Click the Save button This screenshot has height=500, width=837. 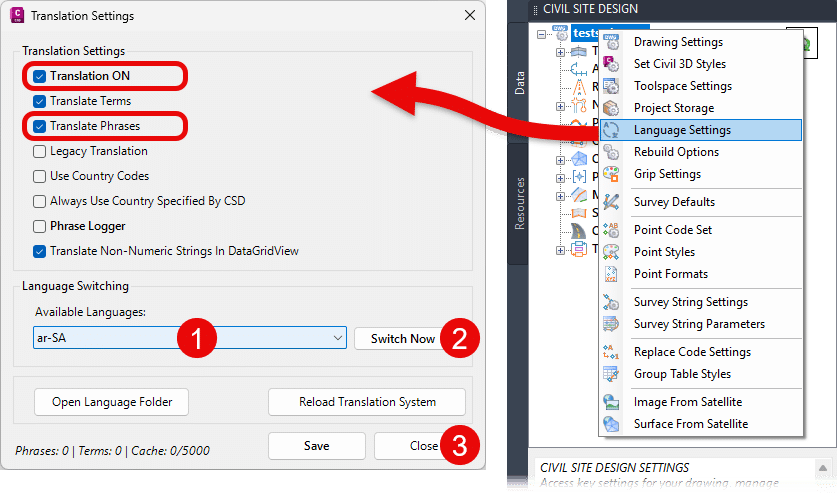tap(317, 446)
